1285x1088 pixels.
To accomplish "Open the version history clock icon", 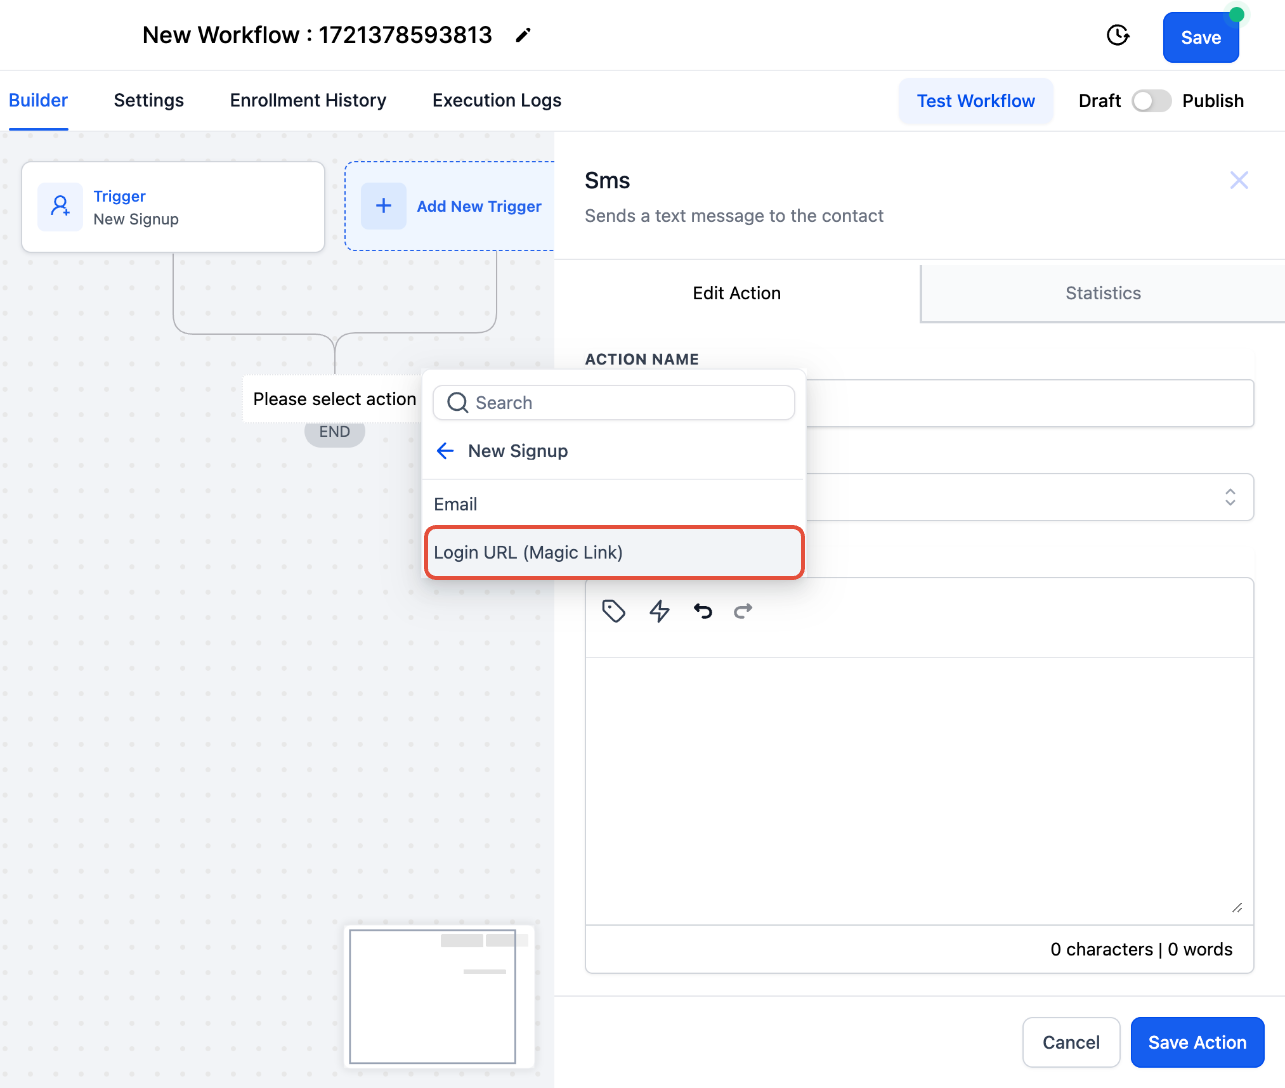I will pyautogui.click(x=1118, y=36).
